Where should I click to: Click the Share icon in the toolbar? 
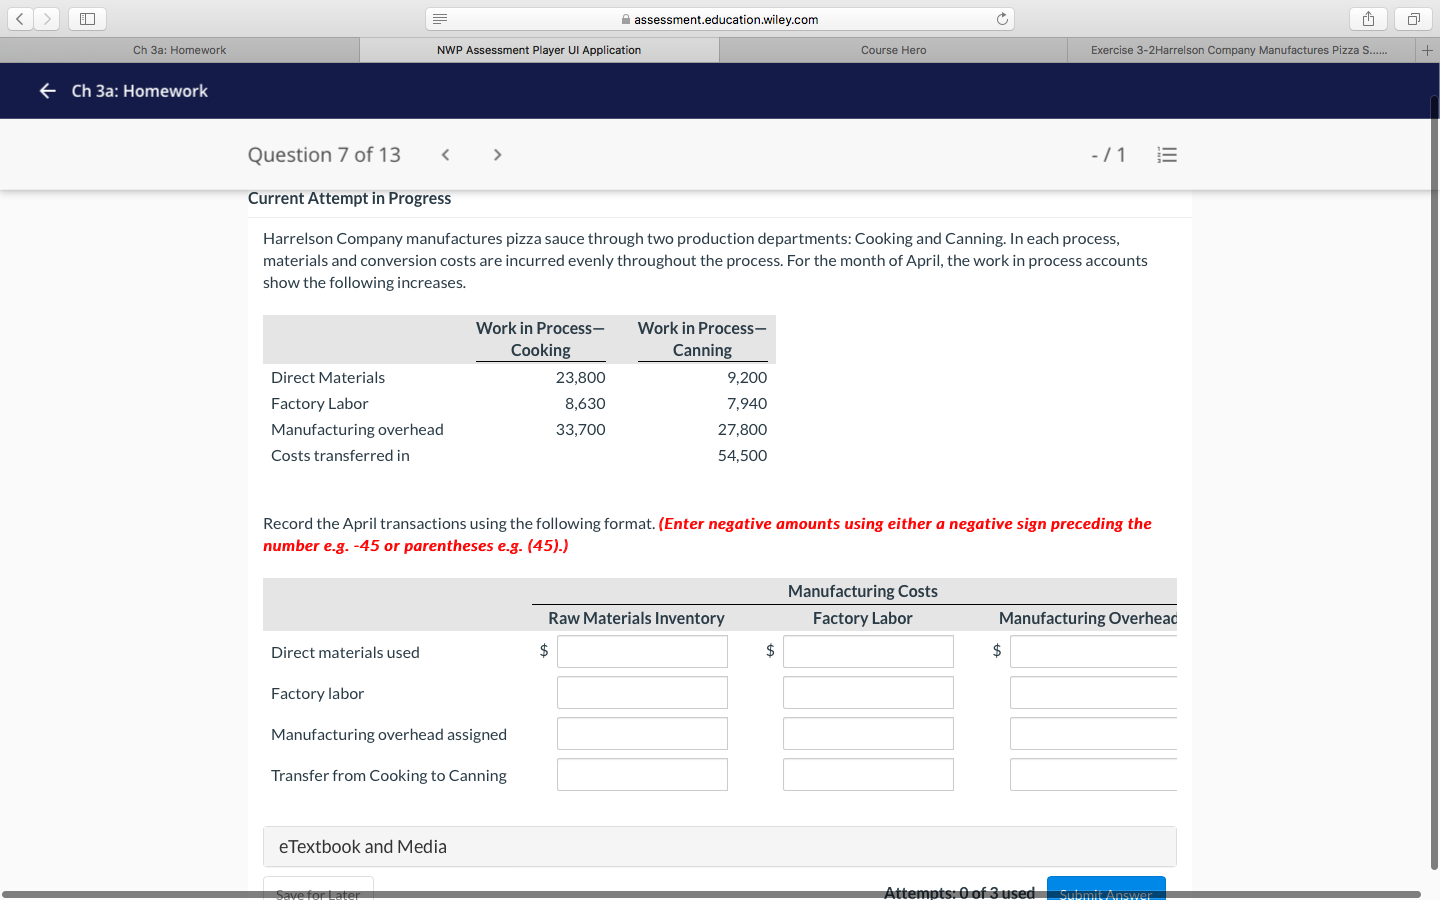tap(1367, 18)
